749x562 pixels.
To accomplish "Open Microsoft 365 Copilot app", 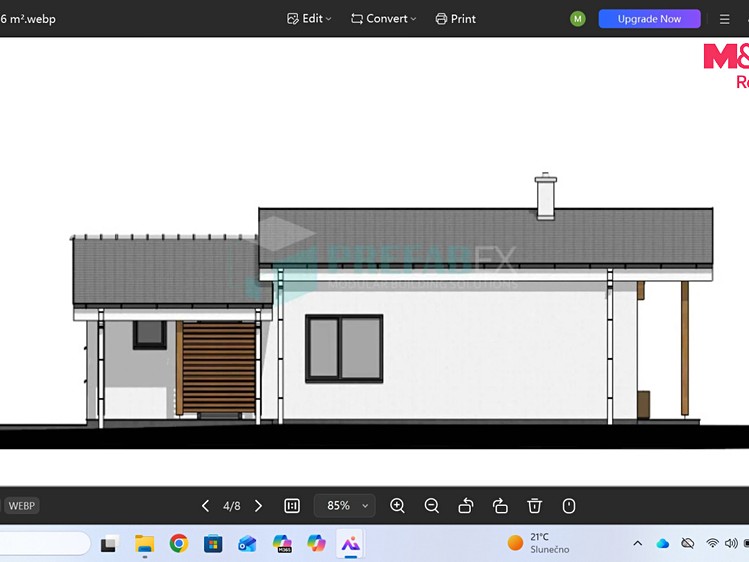I will tap(282, 544).
